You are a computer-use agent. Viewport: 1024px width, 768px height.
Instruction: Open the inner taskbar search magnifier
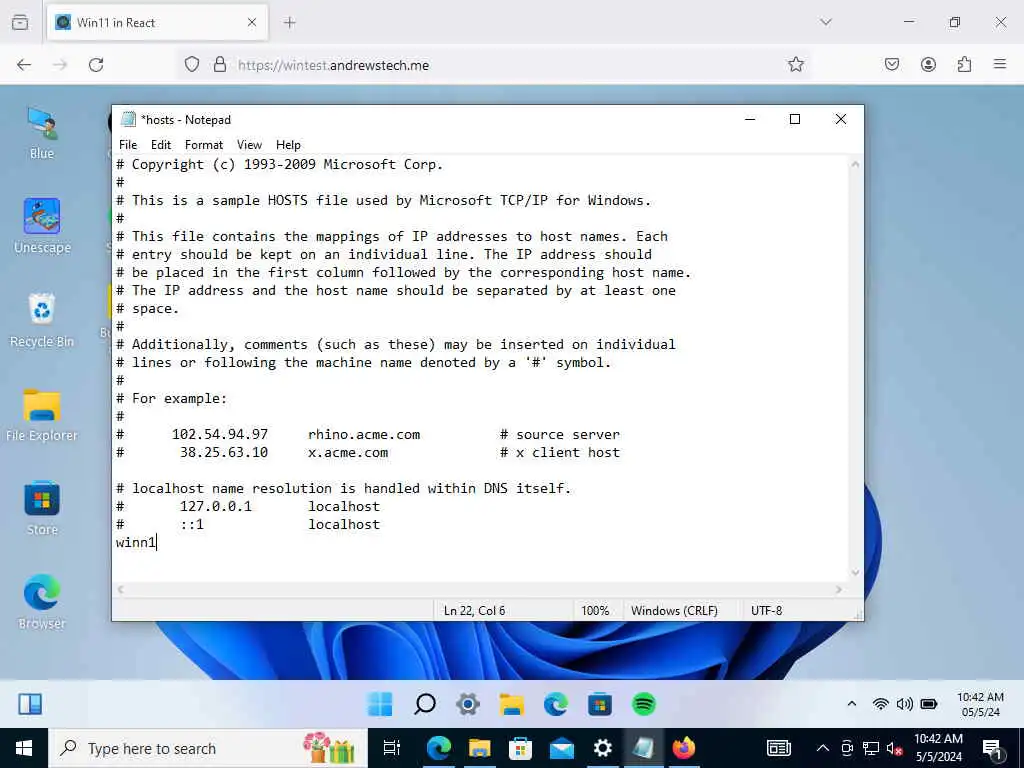click(424, 704)
